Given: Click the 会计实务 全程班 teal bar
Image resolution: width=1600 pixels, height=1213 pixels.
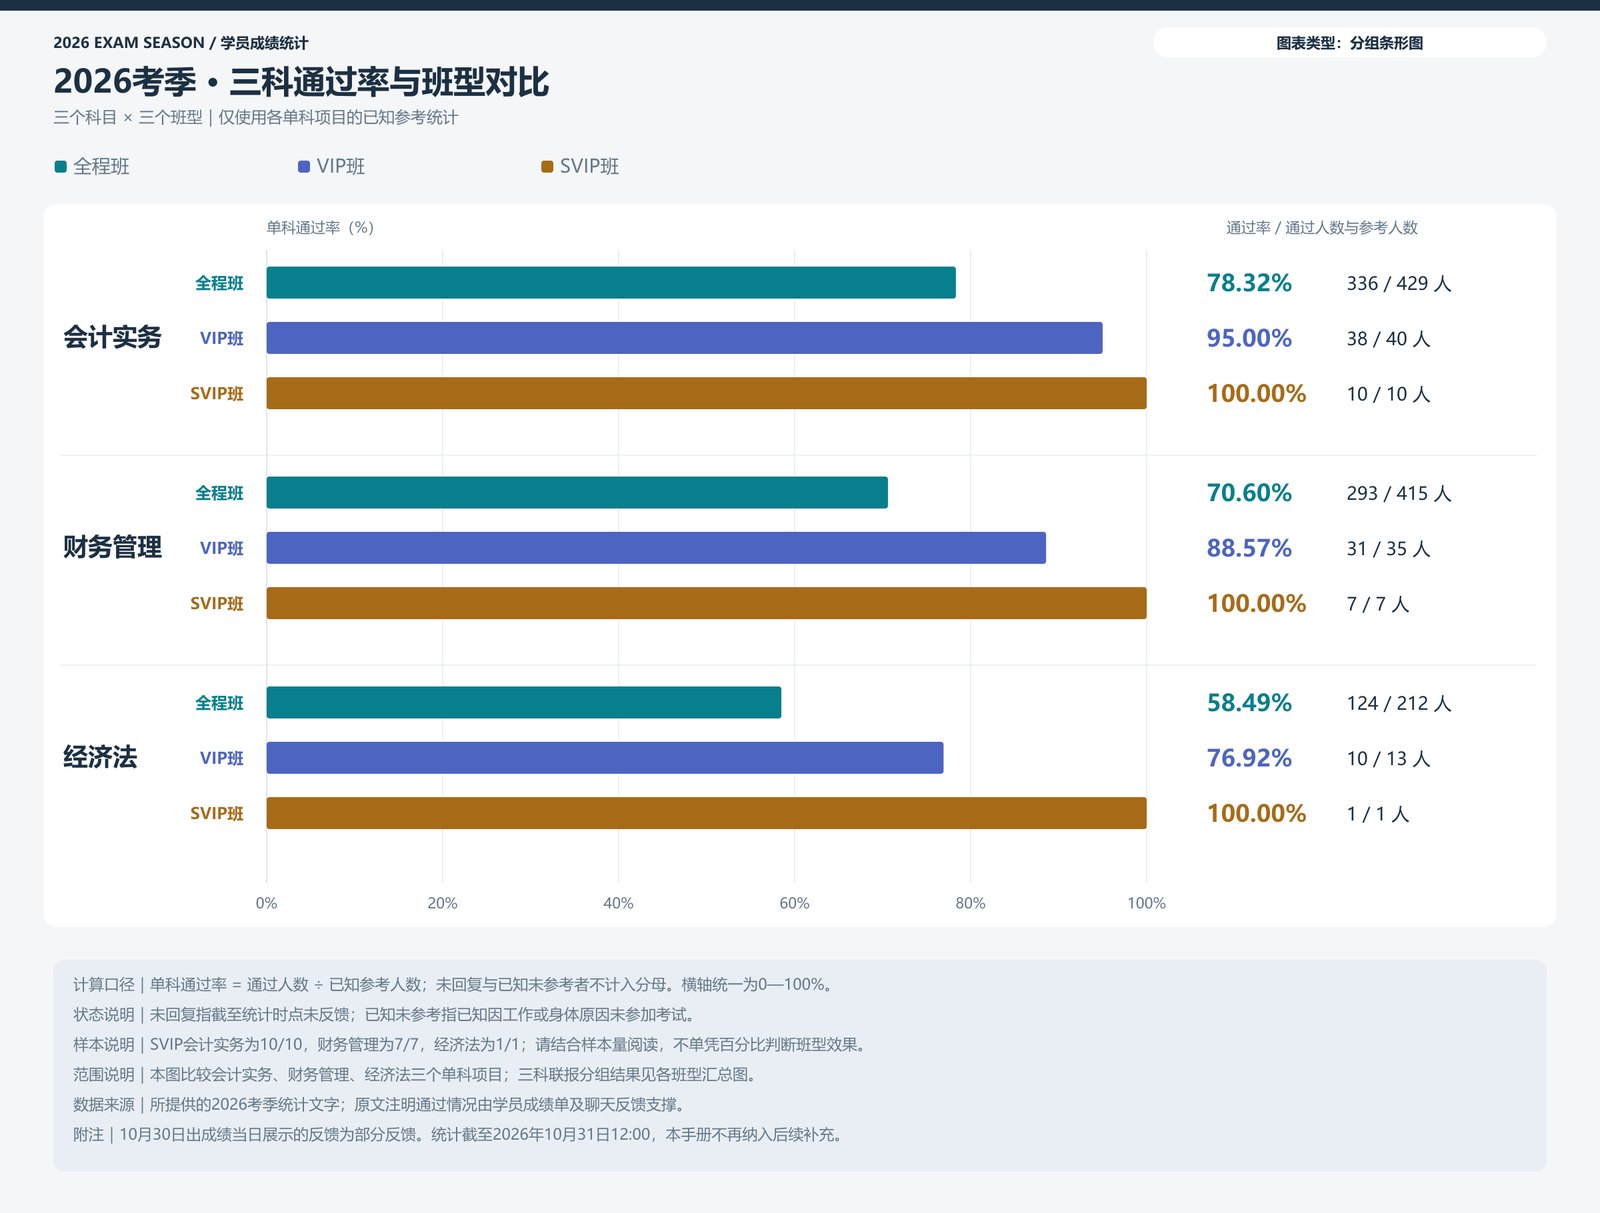Looking at the screenshot, I should click(x=611, y=283).
